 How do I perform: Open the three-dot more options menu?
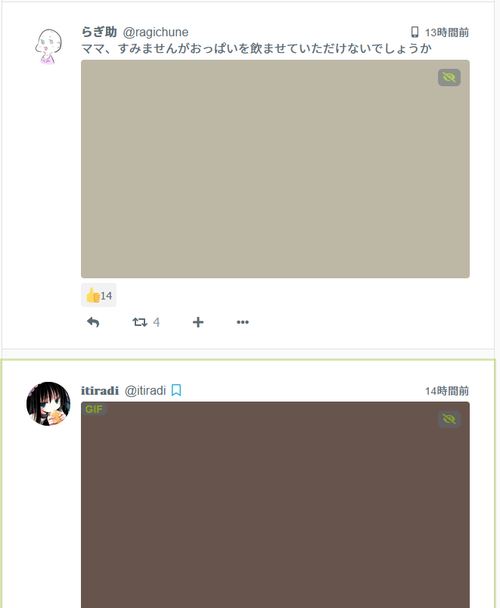tap(243, 322)
